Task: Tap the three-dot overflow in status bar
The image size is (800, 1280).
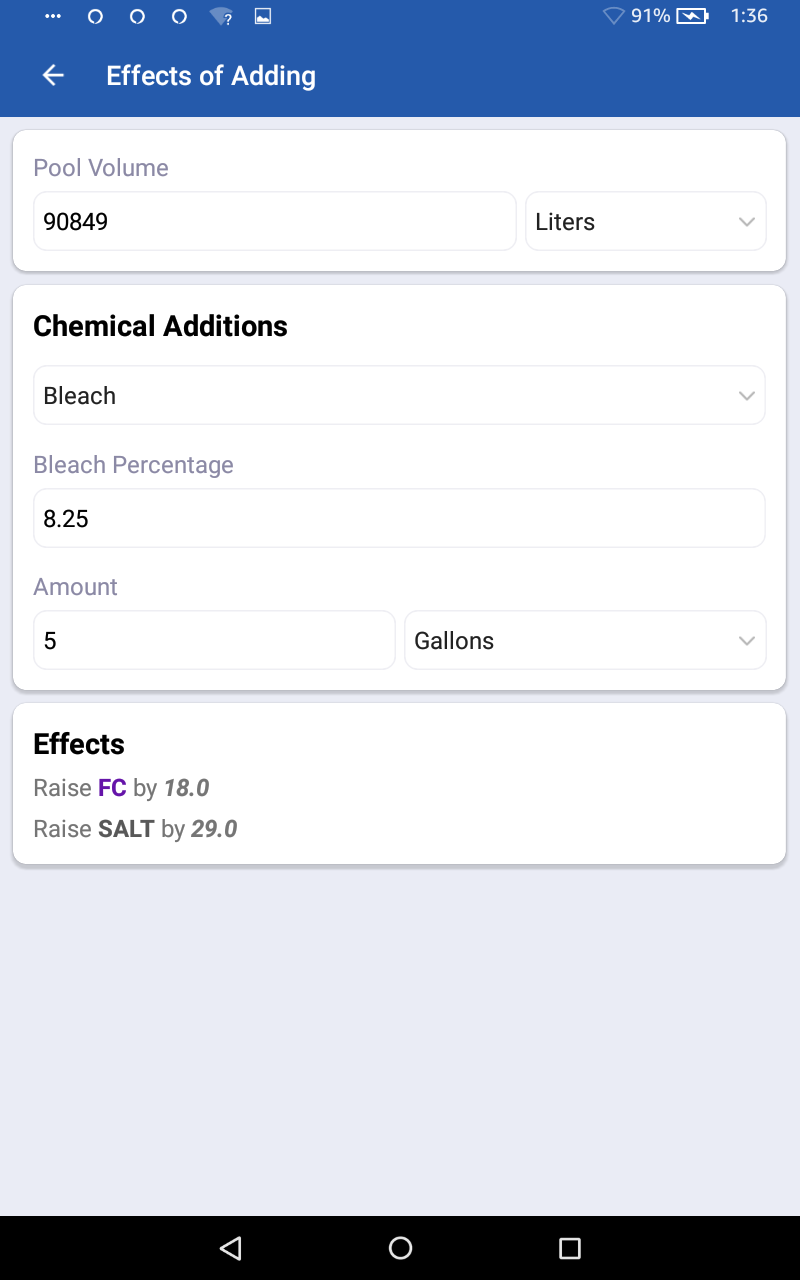Action: click(x=53, y=16)
